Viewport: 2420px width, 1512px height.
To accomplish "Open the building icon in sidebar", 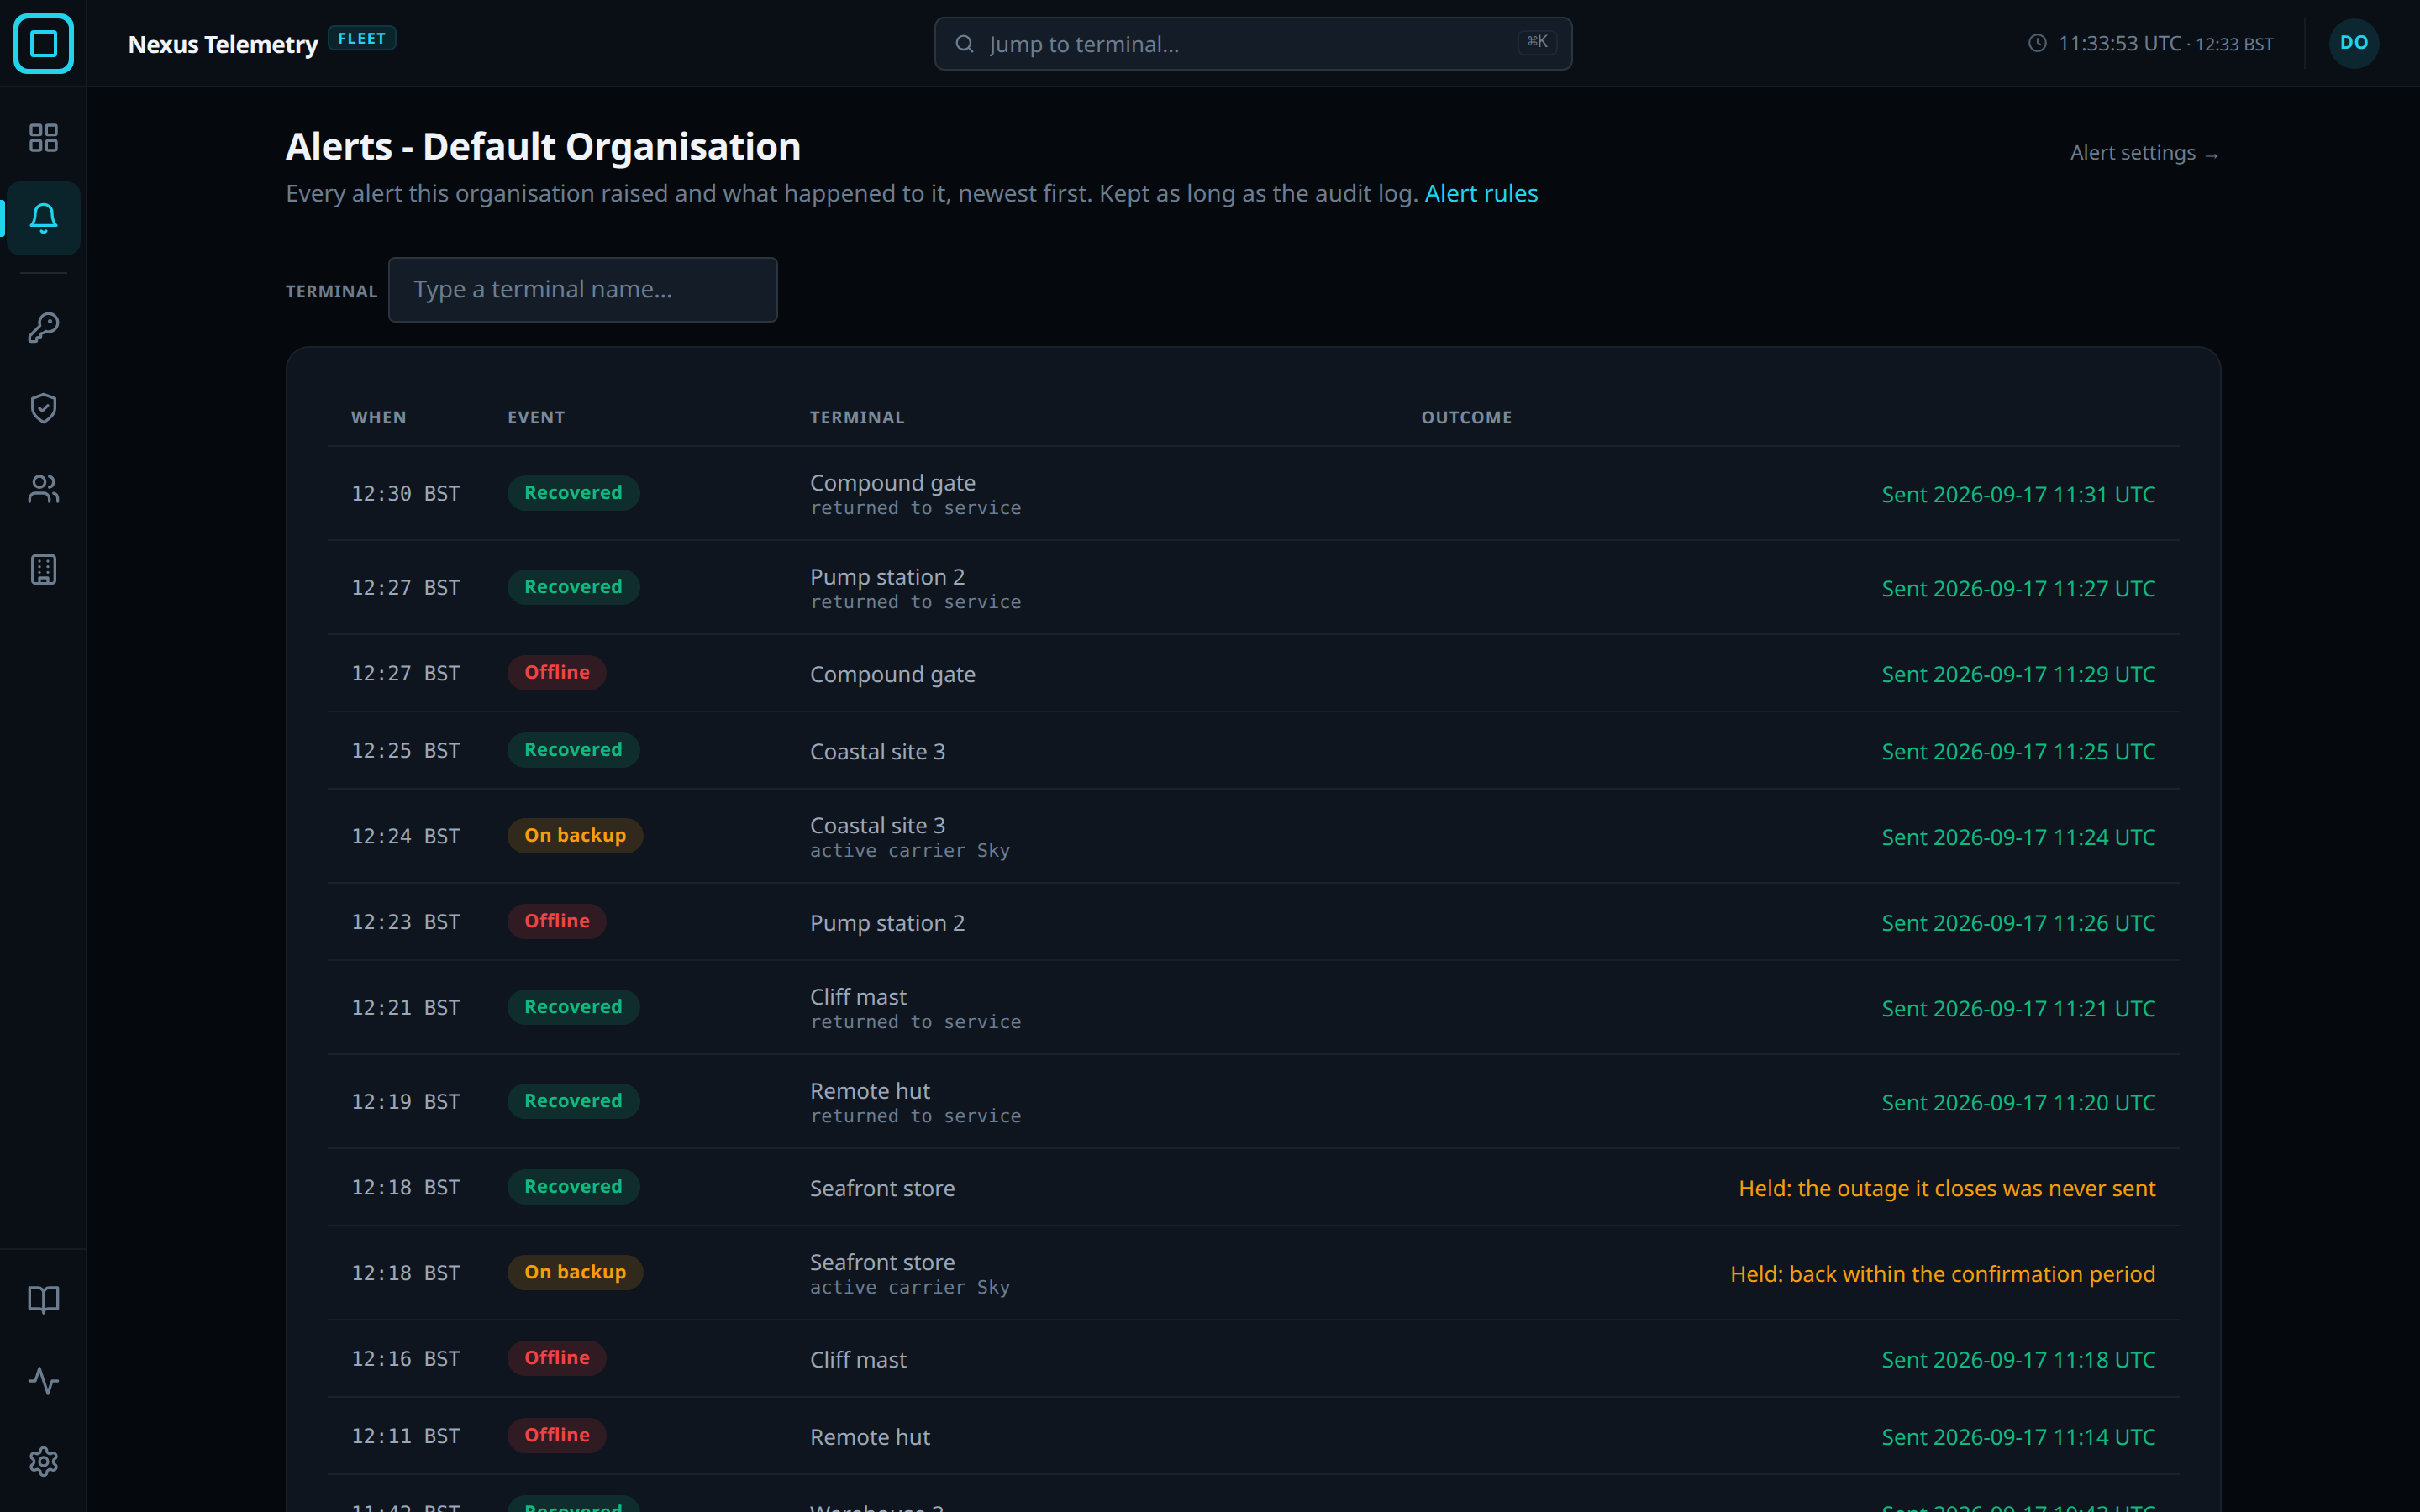I will click(x=43, y=570).
